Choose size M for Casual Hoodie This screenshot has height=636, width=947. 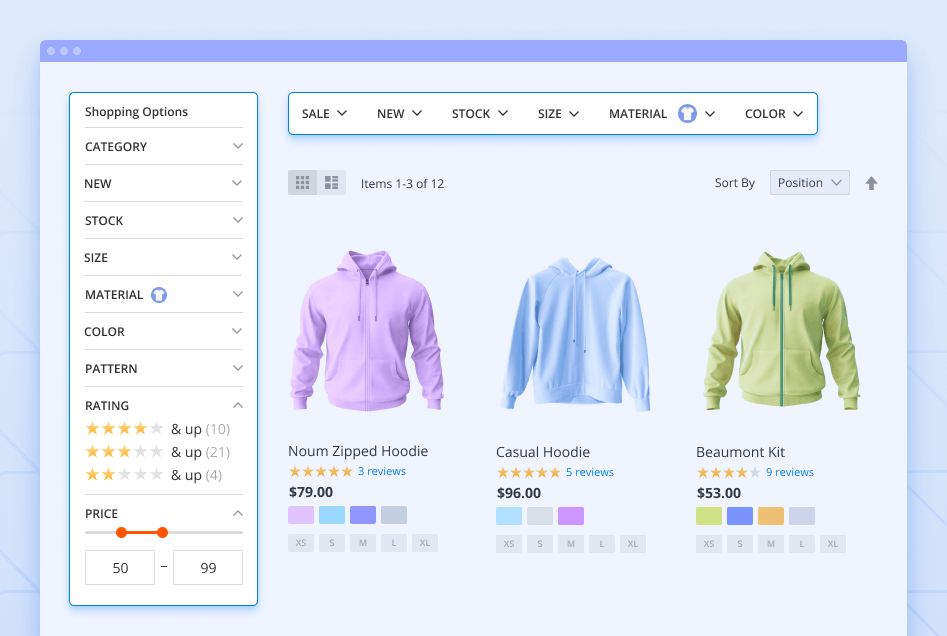[571, 544]
